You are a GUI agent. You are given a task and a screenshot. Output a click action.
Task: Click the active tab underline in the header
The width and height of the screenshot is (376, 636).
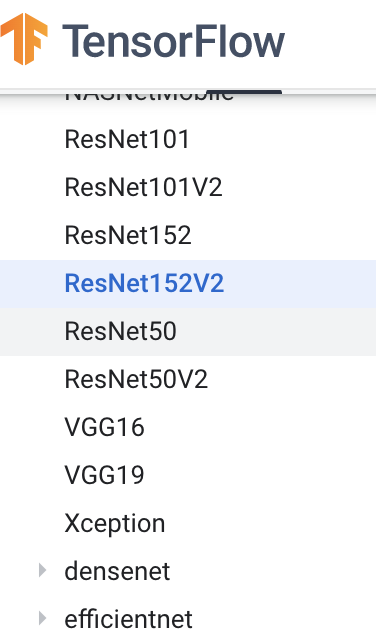(244, 92)
